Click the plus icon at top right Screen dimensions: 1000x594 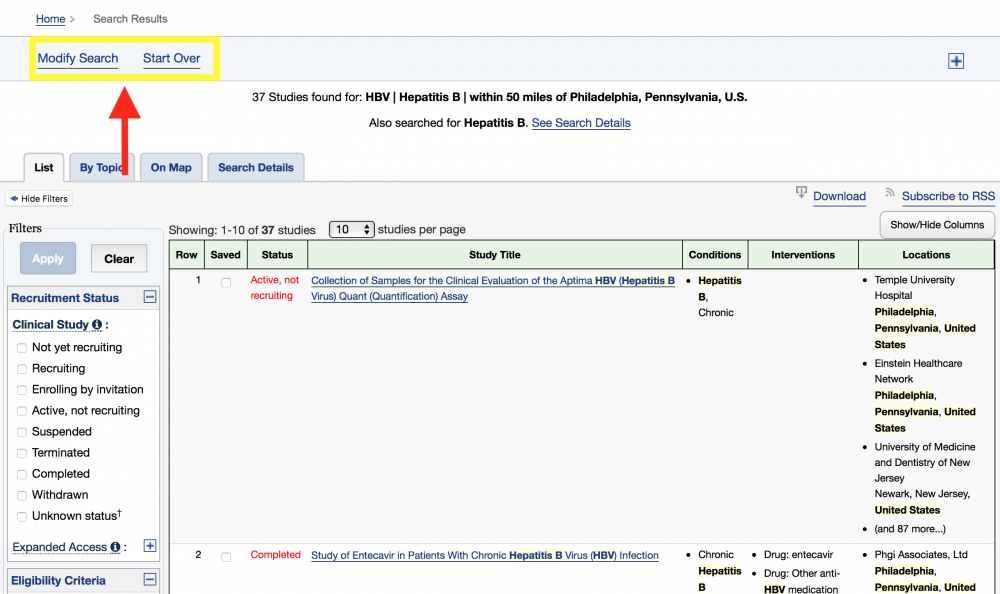click(956, 61)
